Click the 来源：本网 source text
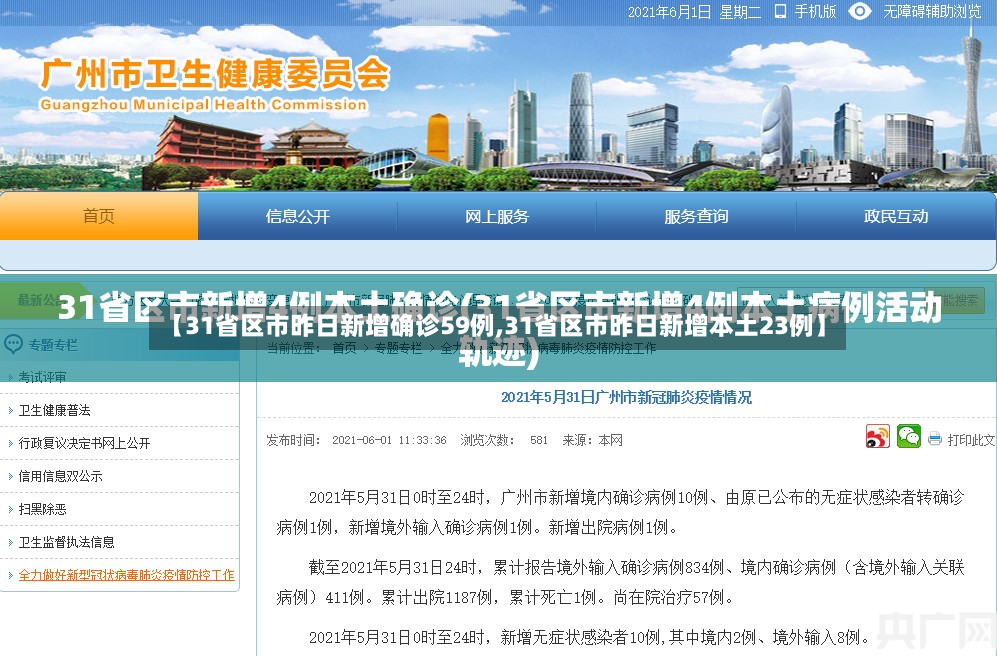This screenshot has width=997, height=656. [592, 440]
